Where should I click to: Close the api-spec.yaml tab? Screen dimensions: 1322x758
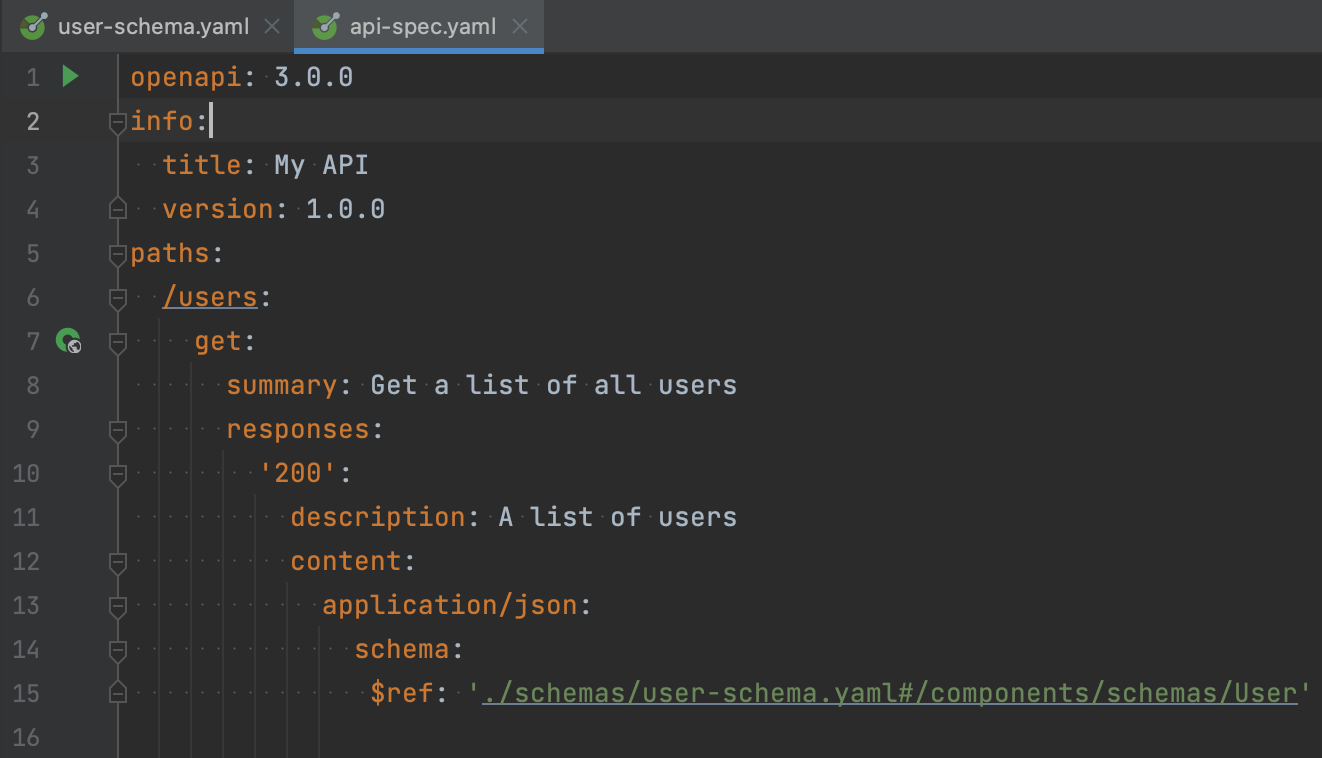point(519,26)
